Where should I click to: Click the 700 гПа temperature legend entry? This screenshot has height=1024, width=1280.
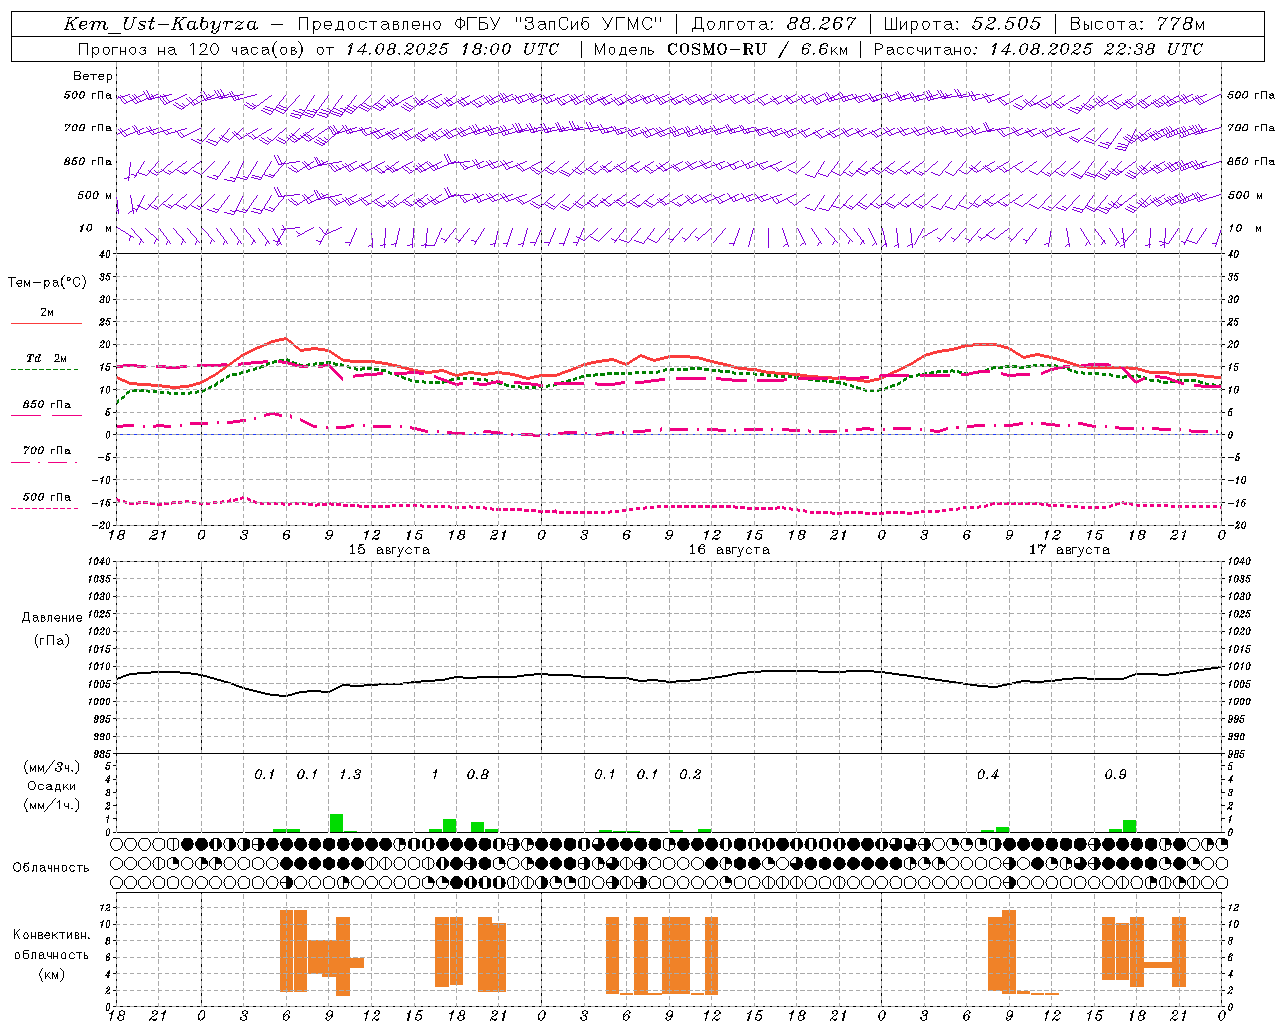(x=46, y=451)
